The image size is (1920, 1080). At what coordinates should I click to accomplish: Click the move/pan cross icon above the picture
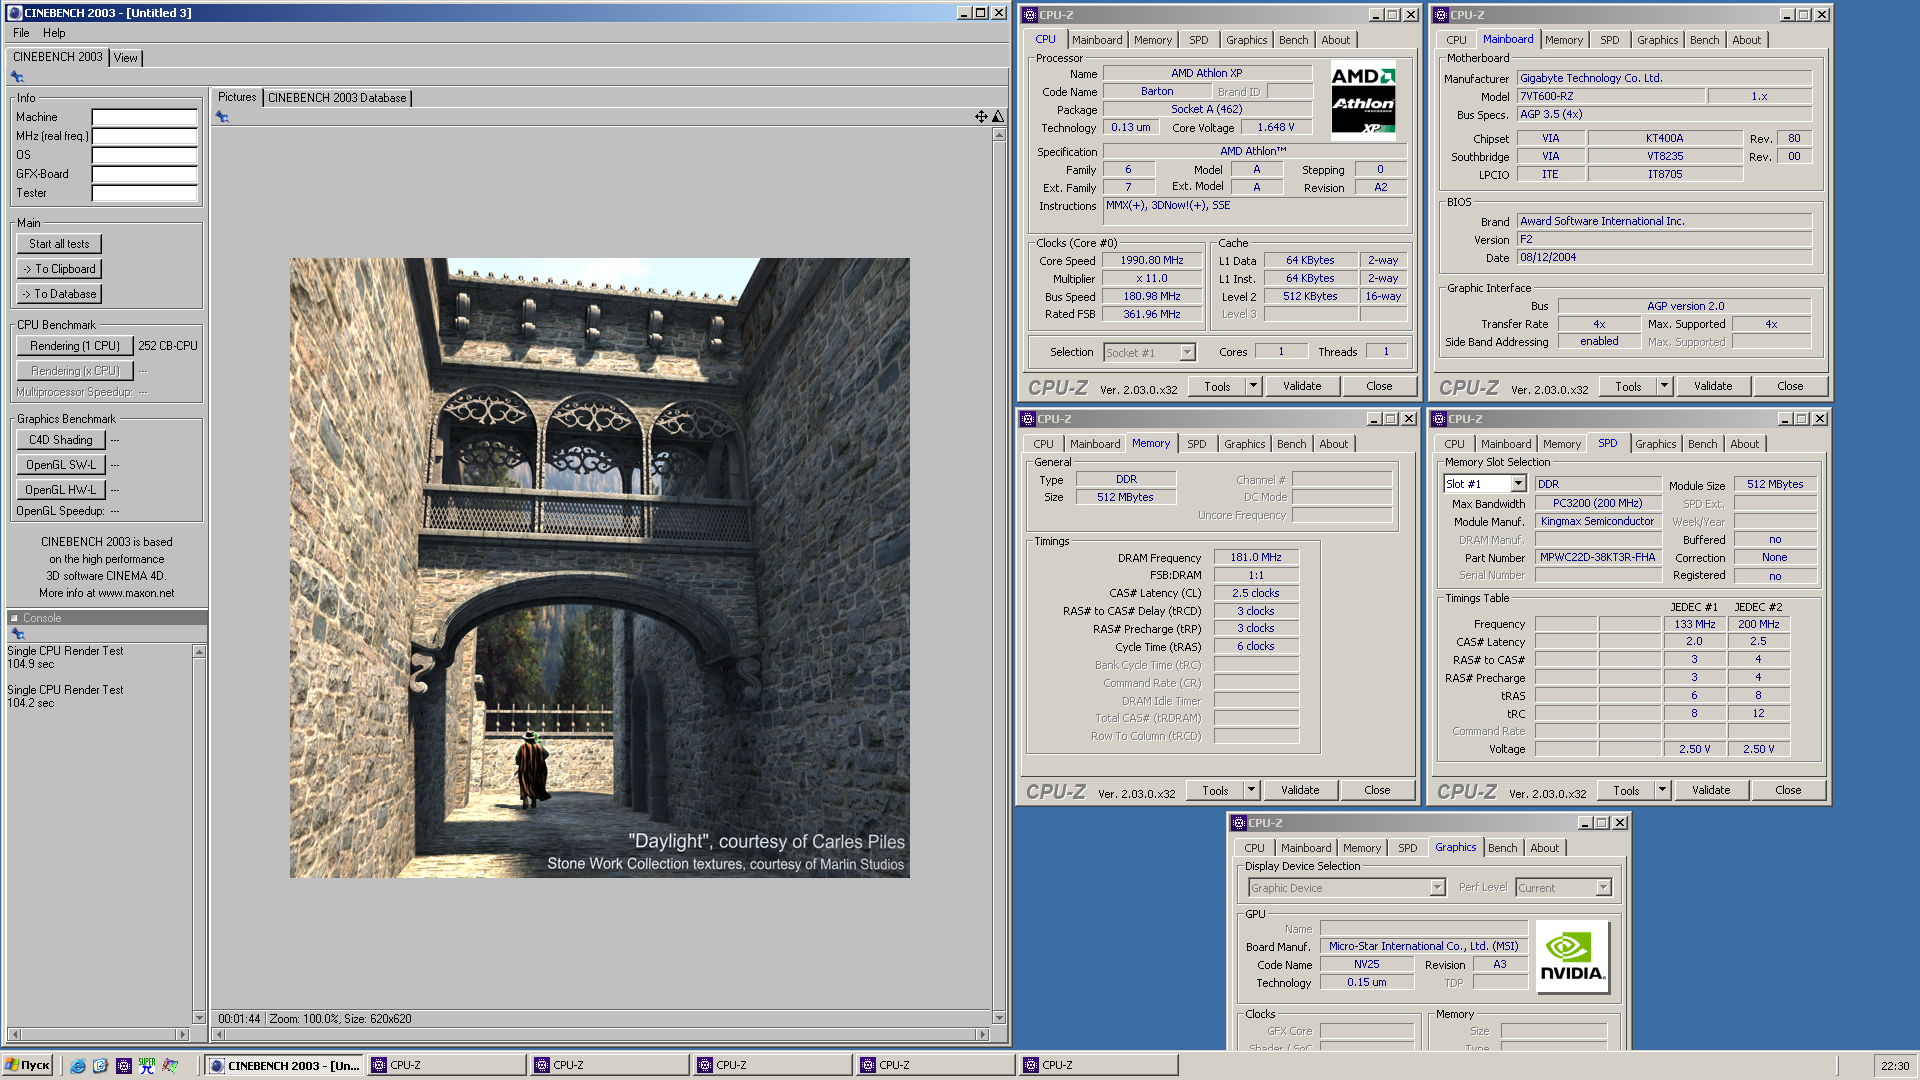tap(981, 117)
